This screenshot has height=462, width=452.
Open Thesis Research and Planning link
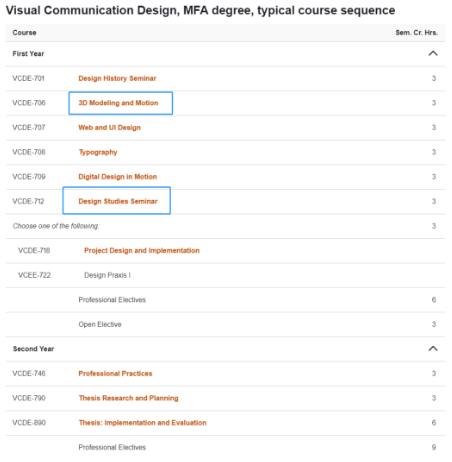tap(129, 398)
